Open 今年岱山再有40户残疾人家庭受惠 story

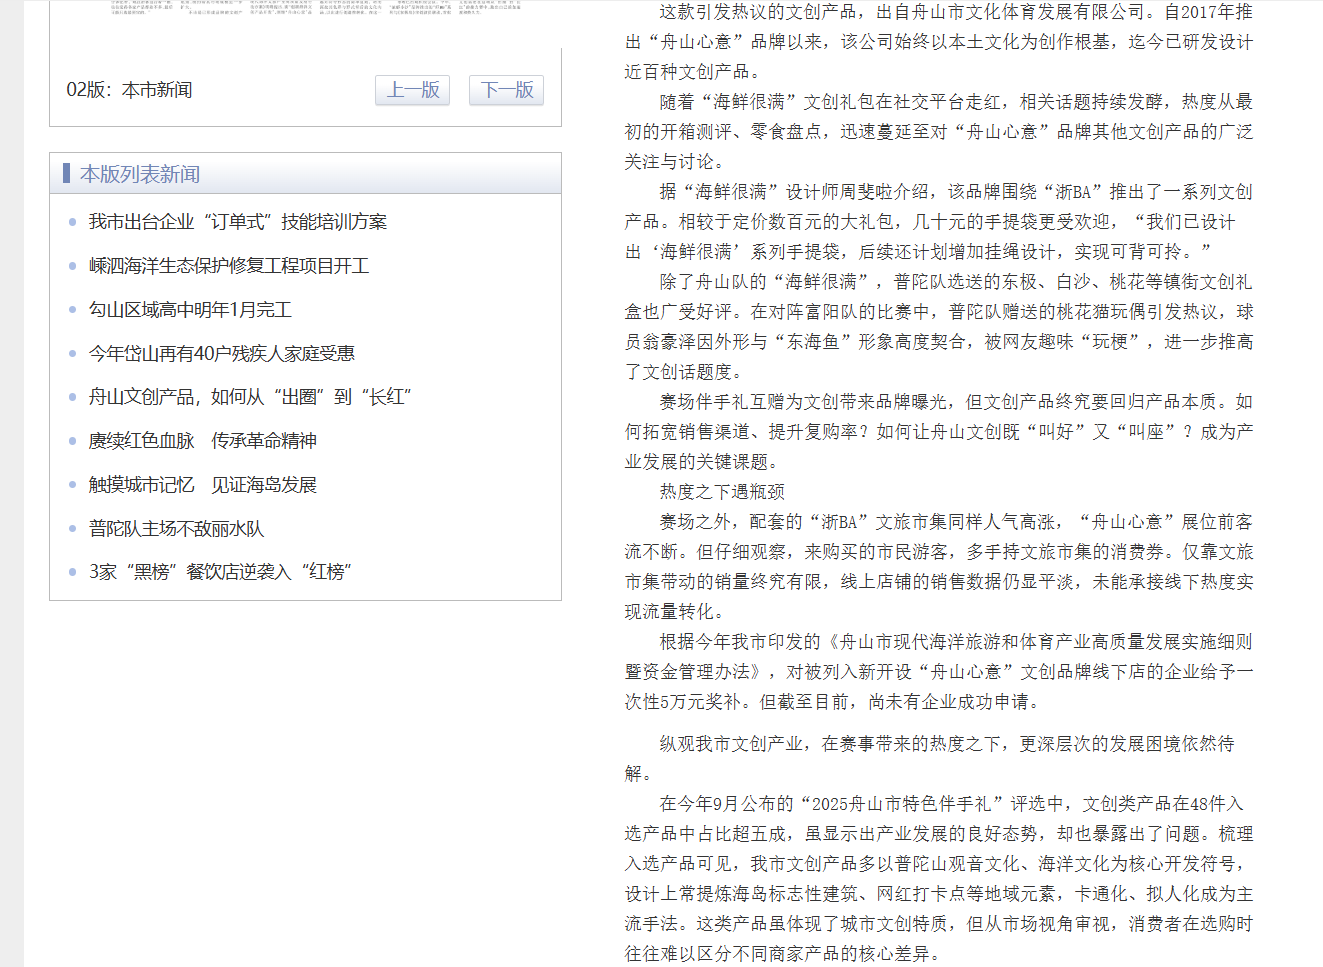(x=221, y=354)
